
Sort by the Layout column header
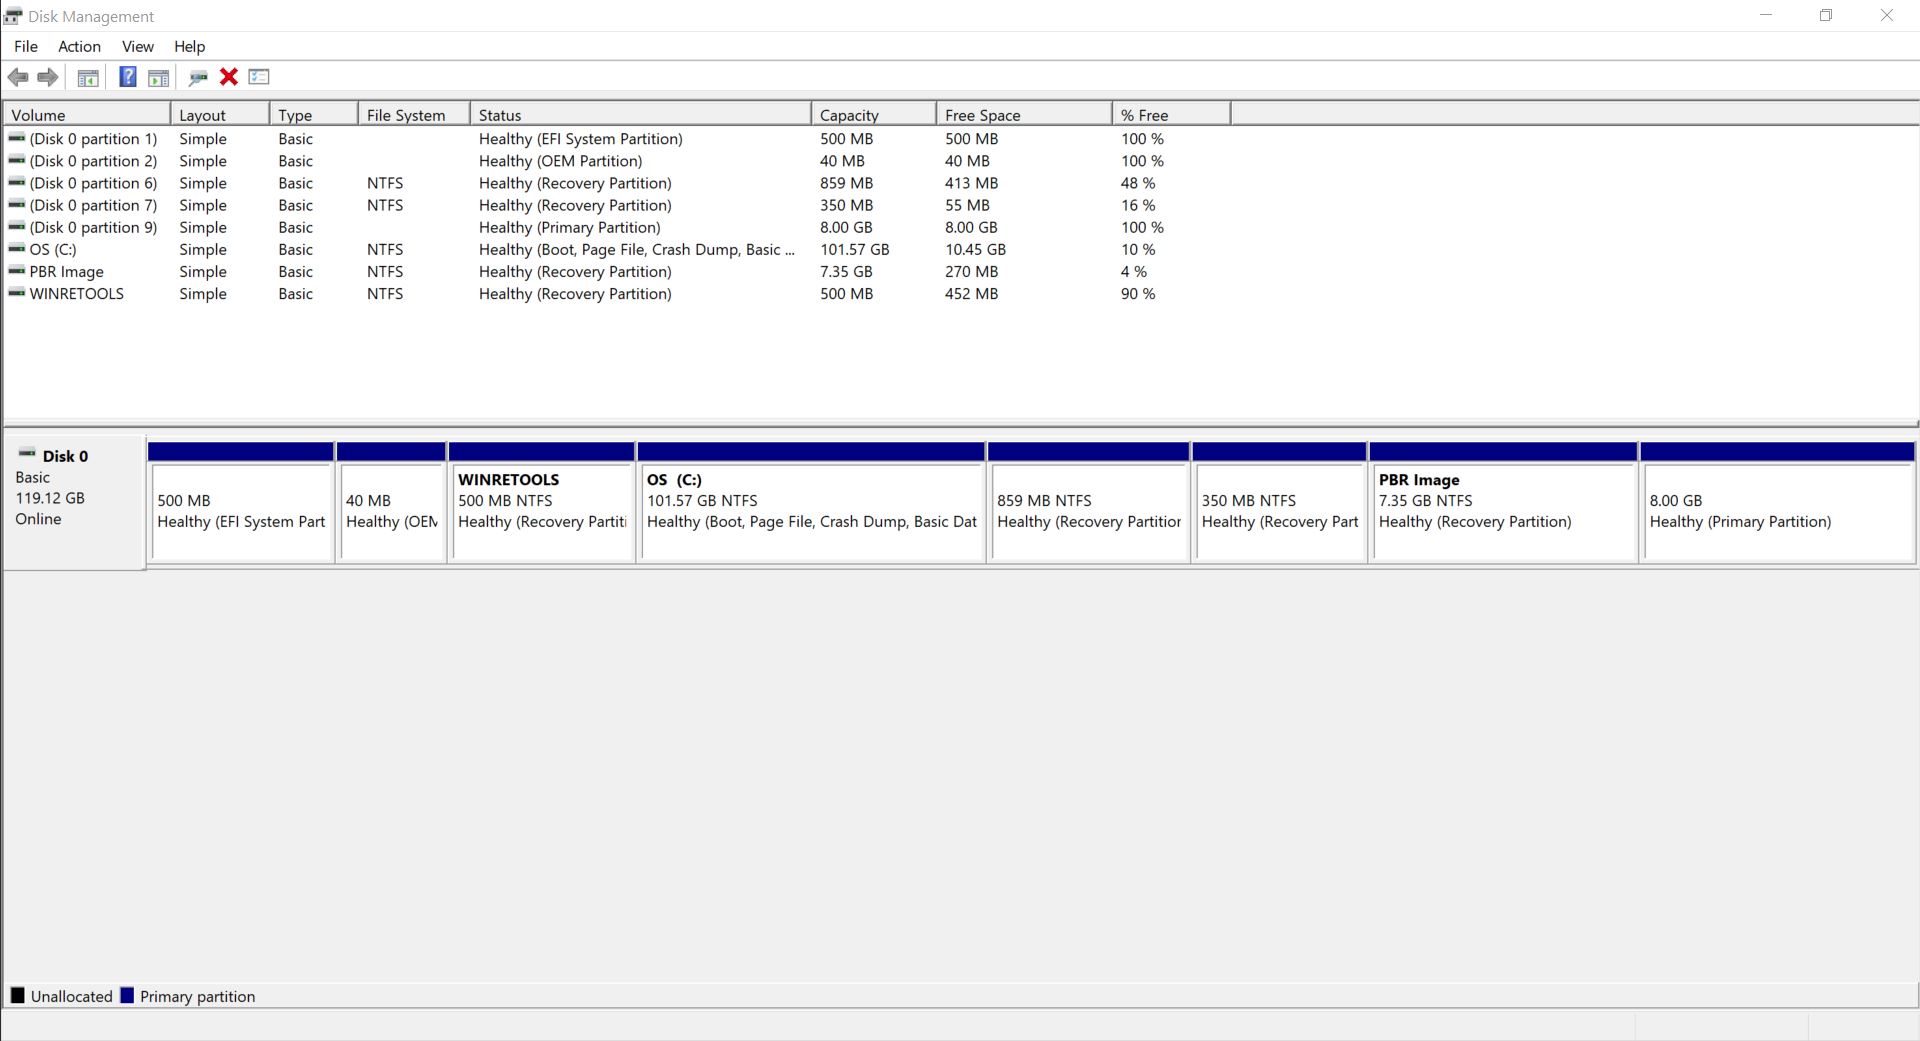pyautogui.click(x=220, y=115)
